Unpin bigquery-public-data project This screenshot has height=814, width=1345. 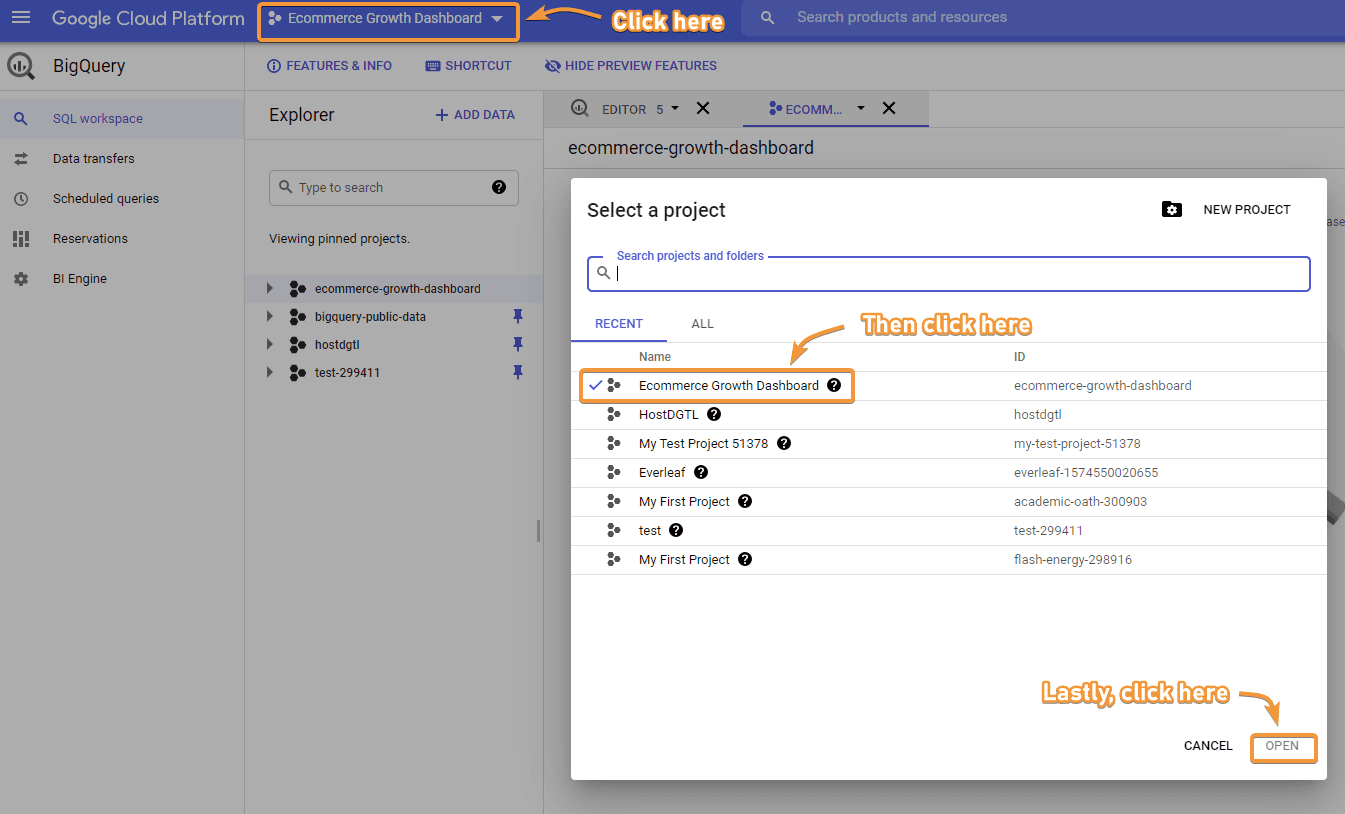point(518,316)
